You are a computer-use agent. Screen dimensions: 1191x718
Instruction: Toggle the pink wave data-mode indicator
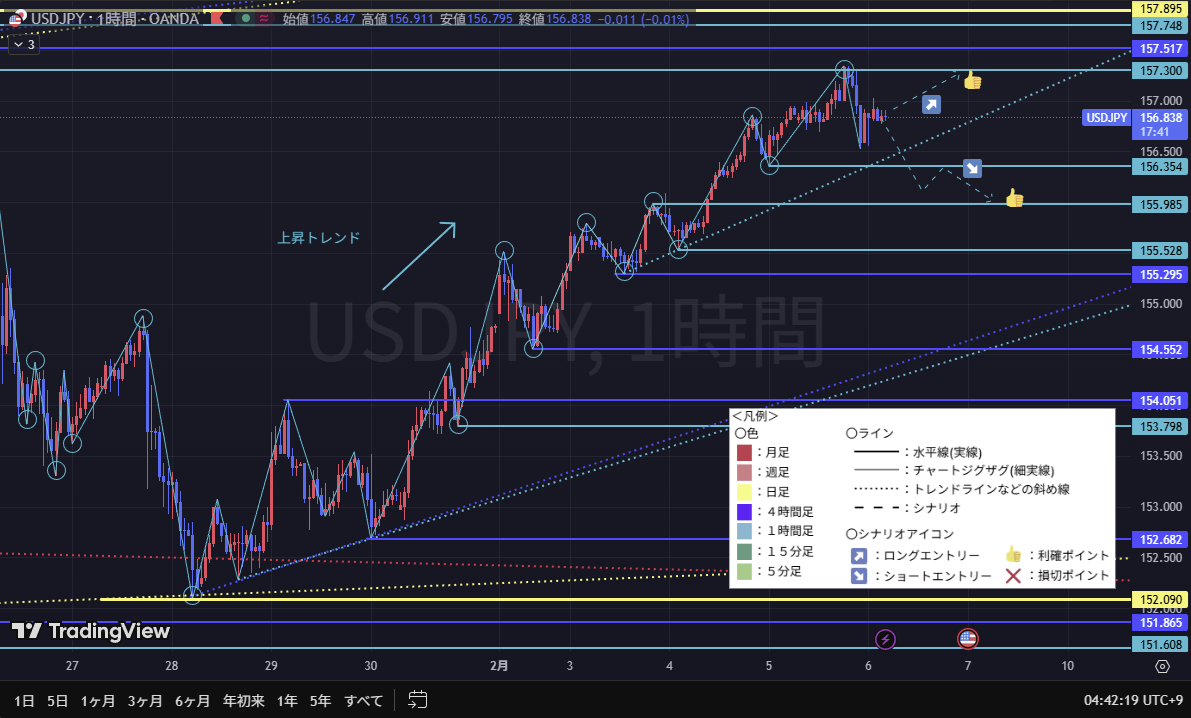(263, 18)
